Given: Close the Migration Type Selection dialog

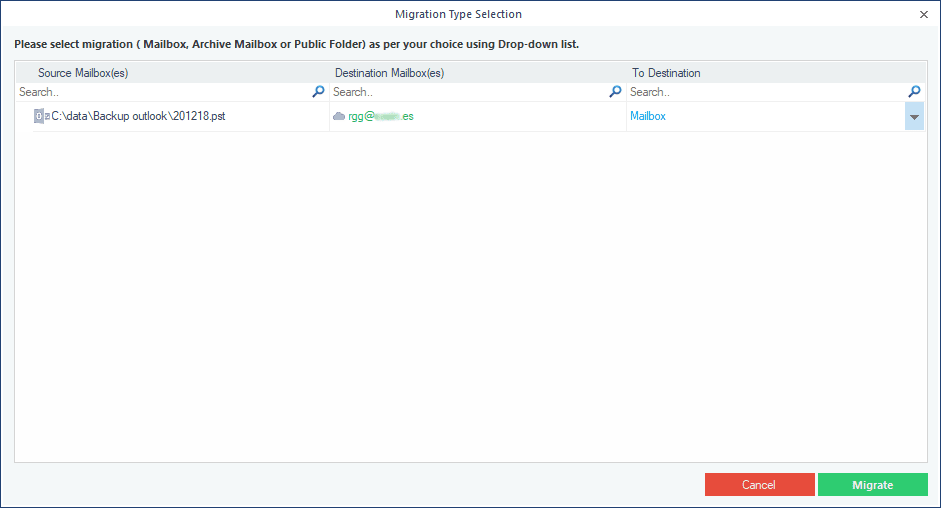Looking at the screenshot, I should pos(924,14).
